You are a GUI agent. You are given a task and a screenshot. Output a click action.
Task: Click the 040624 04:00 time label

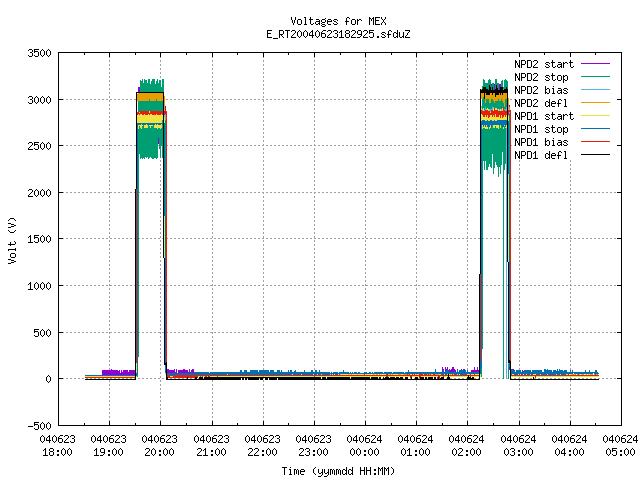569,446
